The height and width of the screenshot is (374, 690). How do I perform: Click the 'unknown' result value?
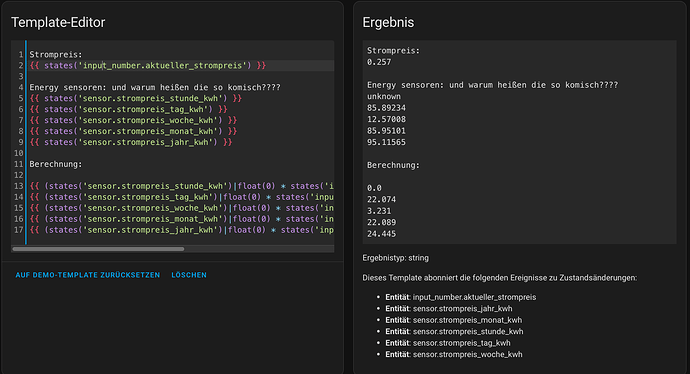pos(384,96)
